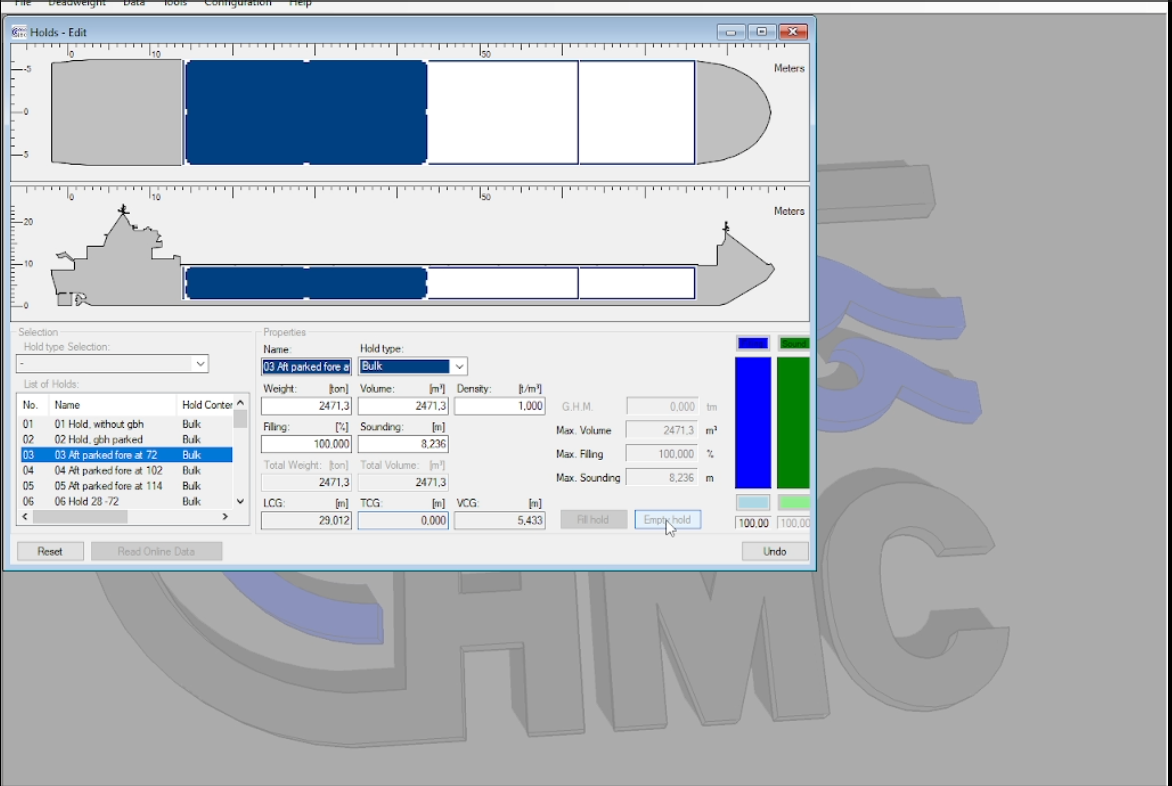The image size is (1172, 786).
Task: Click the Reset button
Action: (x=50, y=551)
